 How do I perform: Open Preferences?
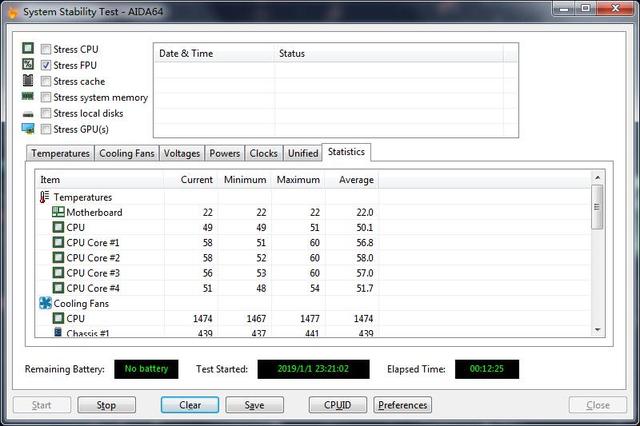402,405
